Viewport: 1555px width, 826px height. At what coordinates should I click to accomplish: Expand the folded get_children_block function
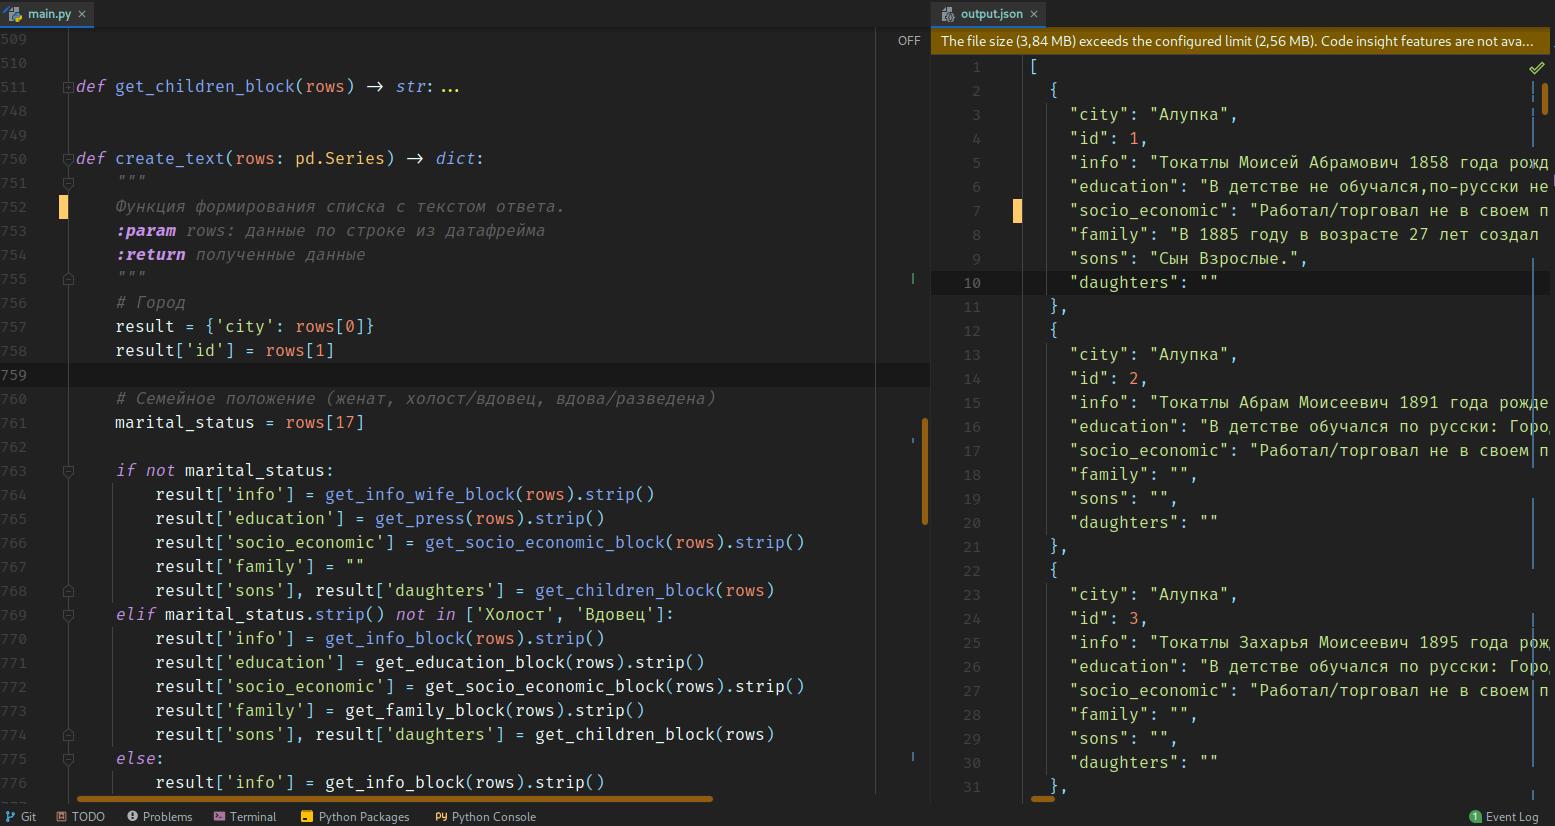point(68,87)
